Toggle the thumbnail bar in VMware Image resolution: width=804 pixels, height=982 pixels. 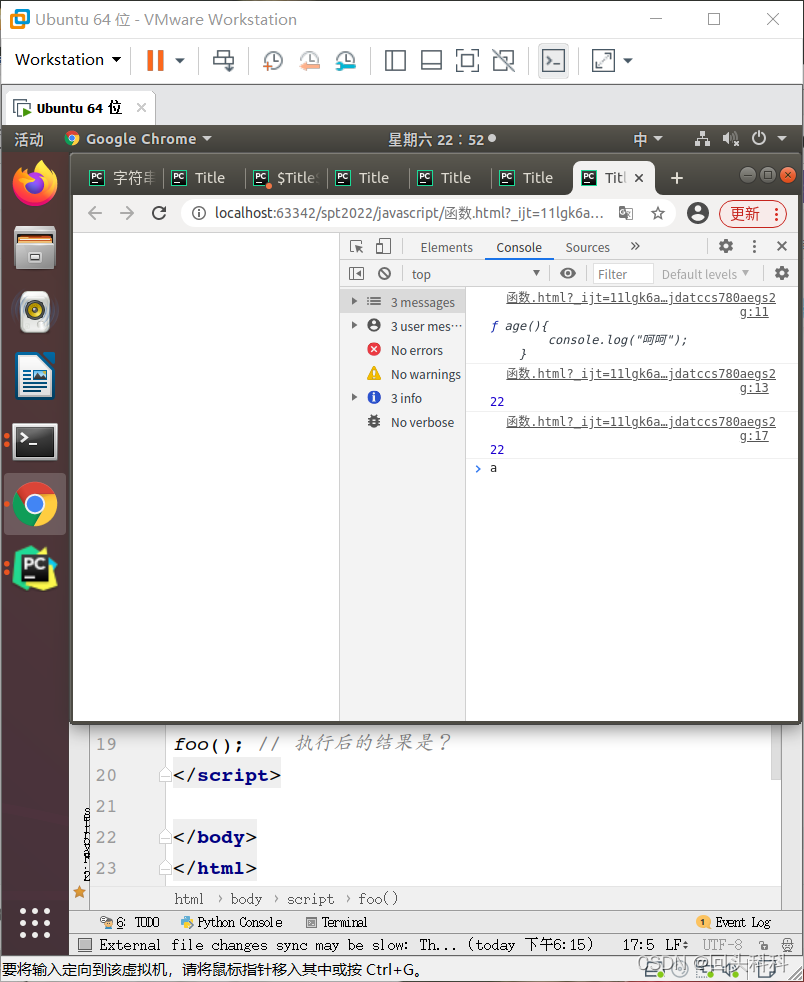tap(431, 61)
